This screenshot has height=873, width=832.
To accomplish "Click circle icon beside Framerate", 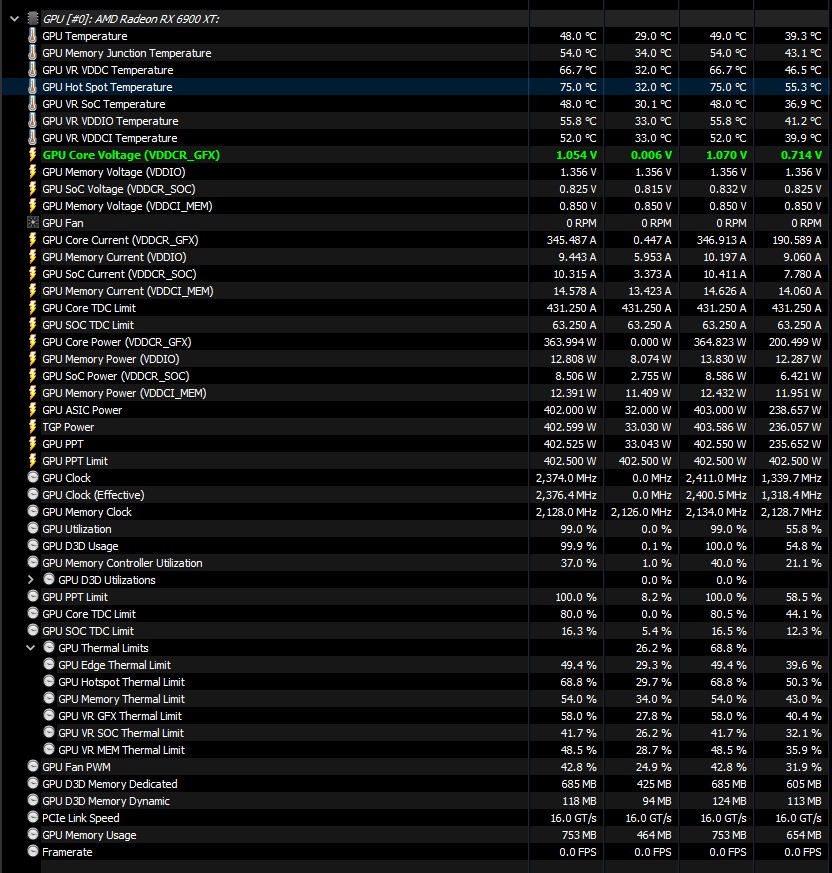I will coord(33,851).
